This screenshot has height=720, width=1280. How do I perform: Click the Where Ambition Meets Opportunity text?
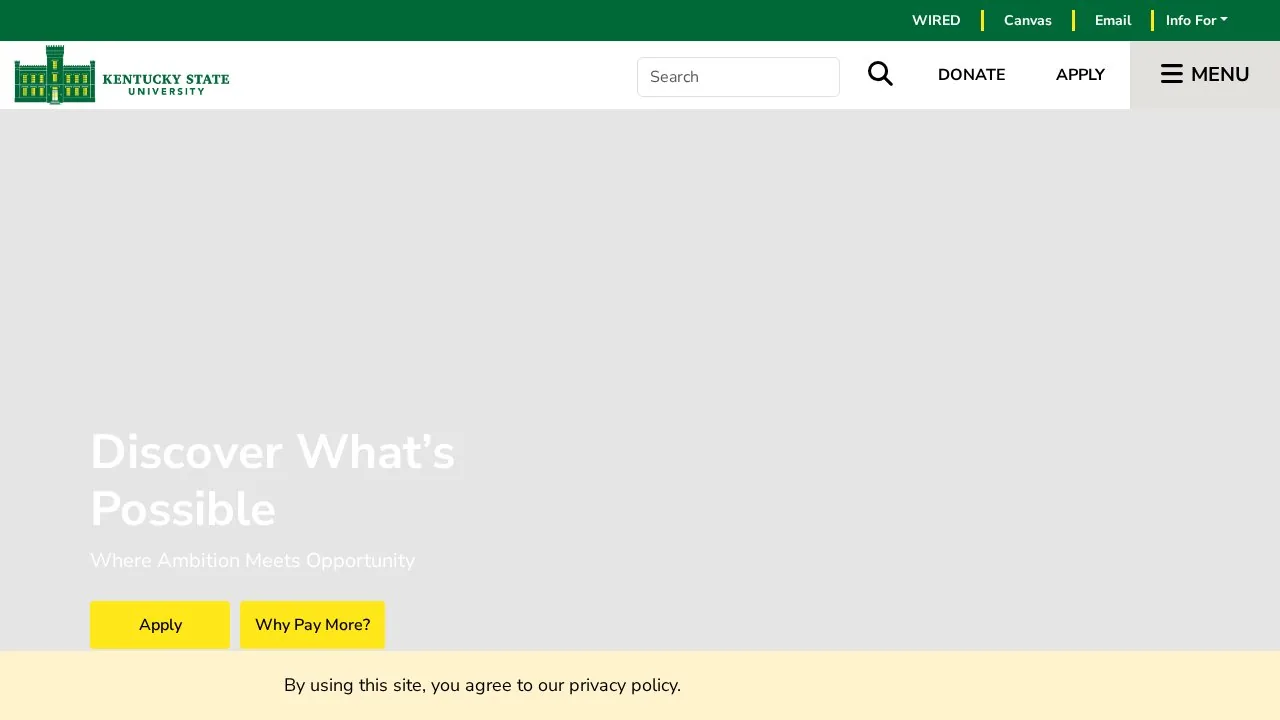pyautogui.click(x=252, y=560)
